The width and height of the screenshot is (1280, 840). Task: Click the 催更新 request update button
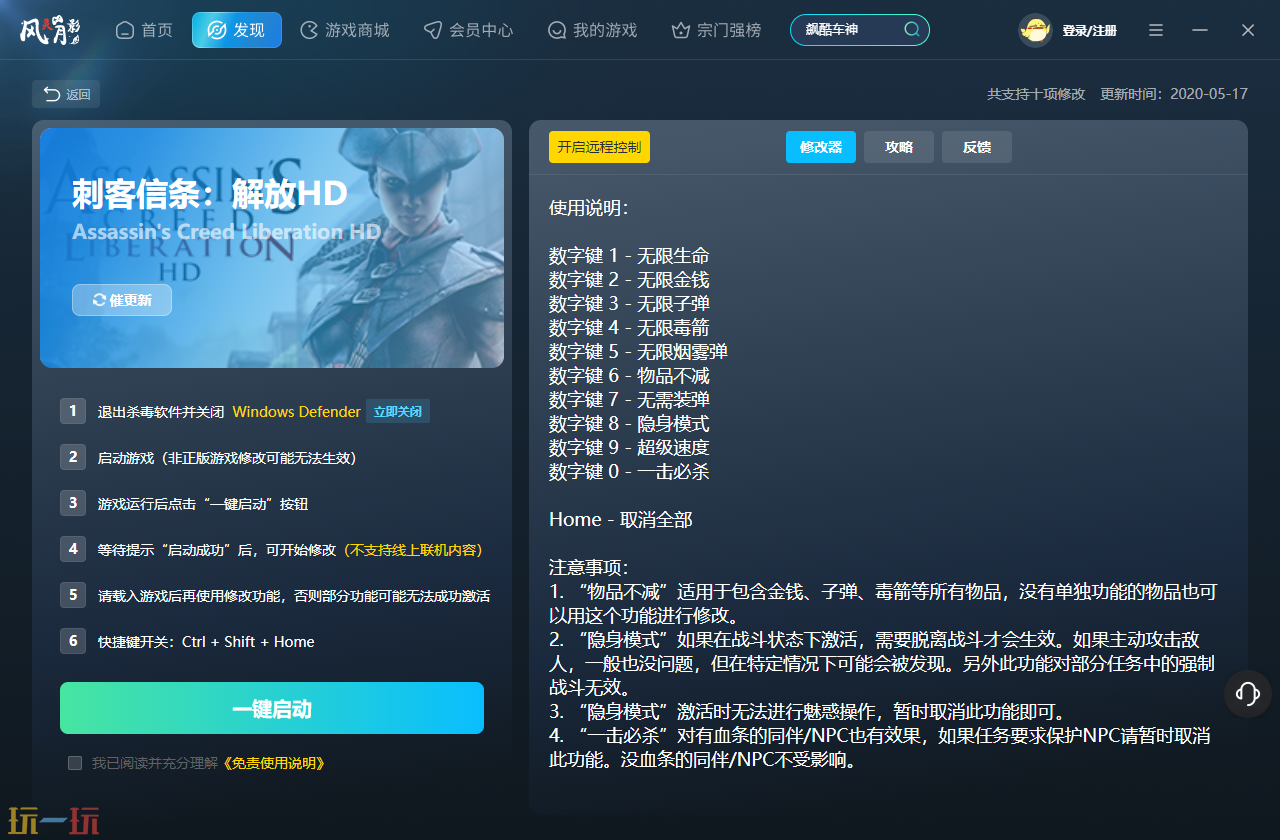(x=122, y=300)
